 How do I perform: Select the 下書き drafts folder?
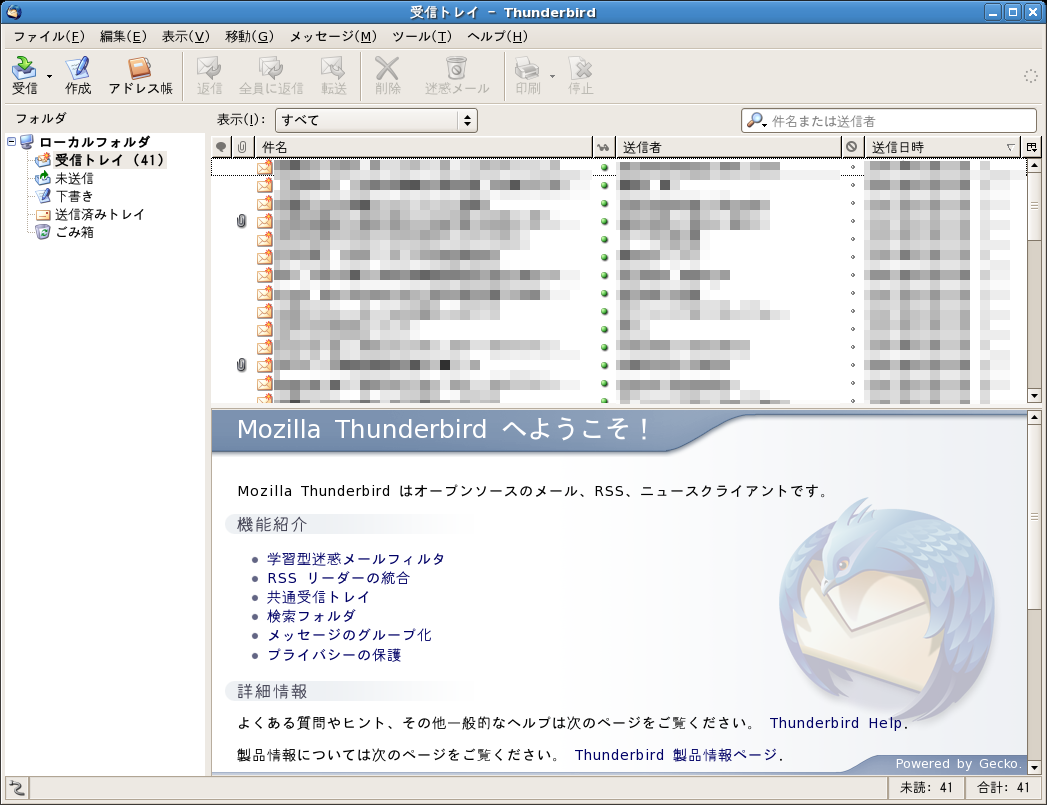click(x=74, y=196)
